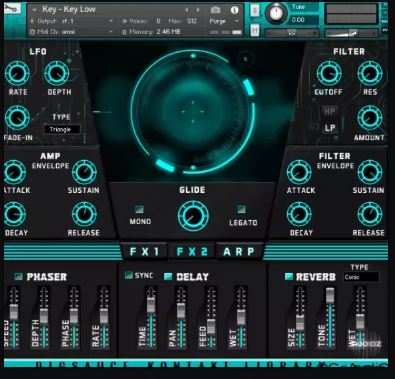395x379 pixels.
Task: Enable the Mono checkbox
Action: tap(139, 210)
